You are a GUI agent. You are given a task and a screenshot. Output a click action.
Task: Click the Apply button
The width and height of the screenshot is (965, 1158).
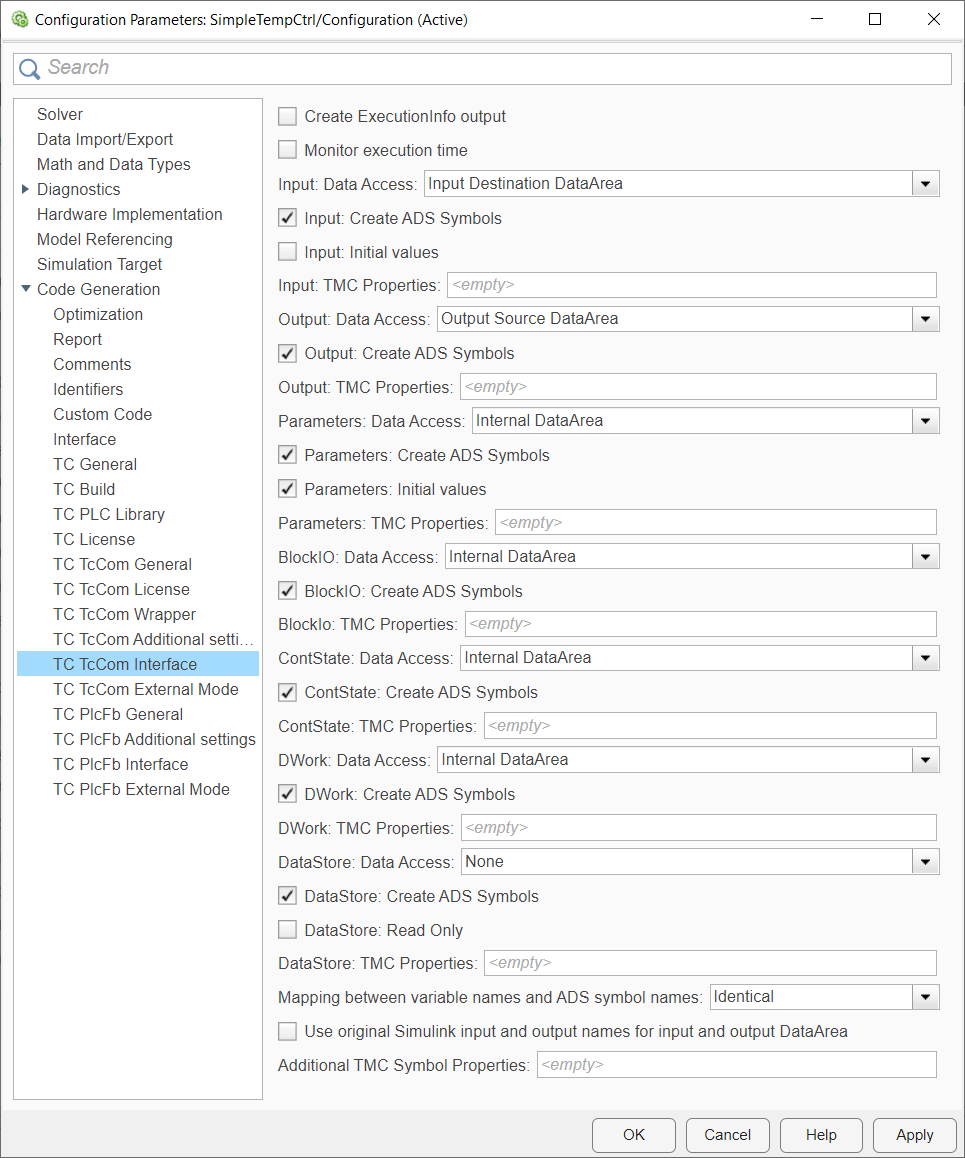pos(915,1135)
